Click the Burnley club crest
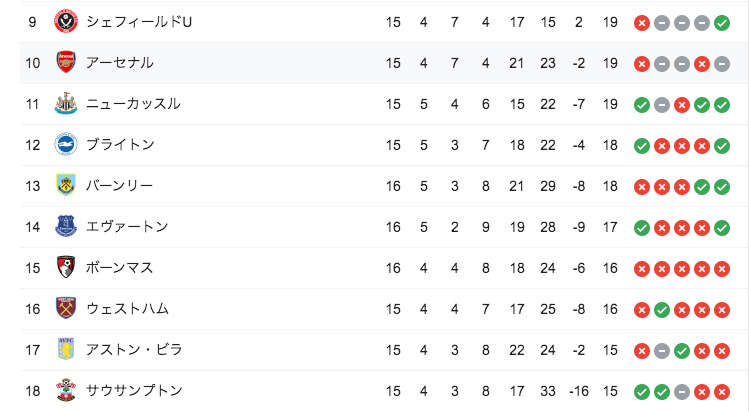The width and height of the screenshot is (749, 411). click(66, 185)
